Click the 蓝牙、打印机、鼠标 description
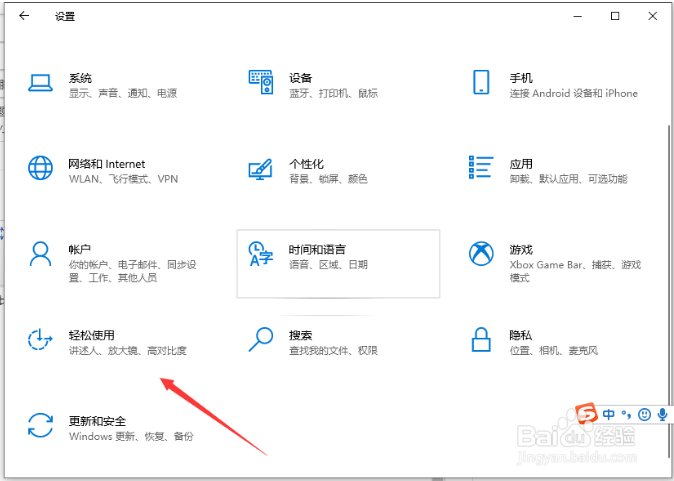The image size is (674, 481). pyautogui.click(x=333, y=93)
